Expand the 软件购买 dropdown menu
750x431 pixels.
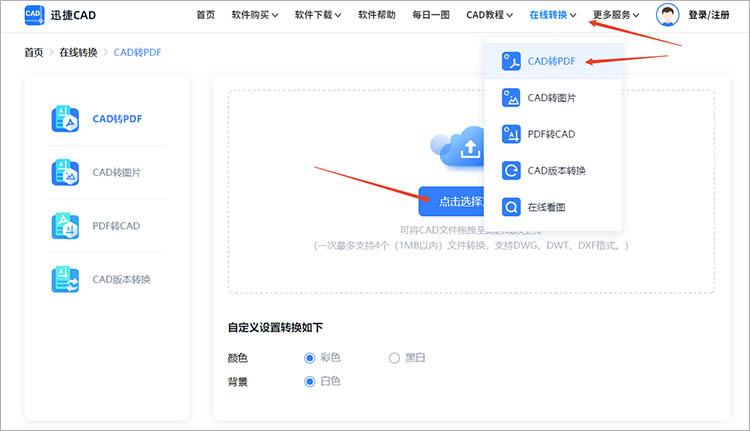point(255,15)
